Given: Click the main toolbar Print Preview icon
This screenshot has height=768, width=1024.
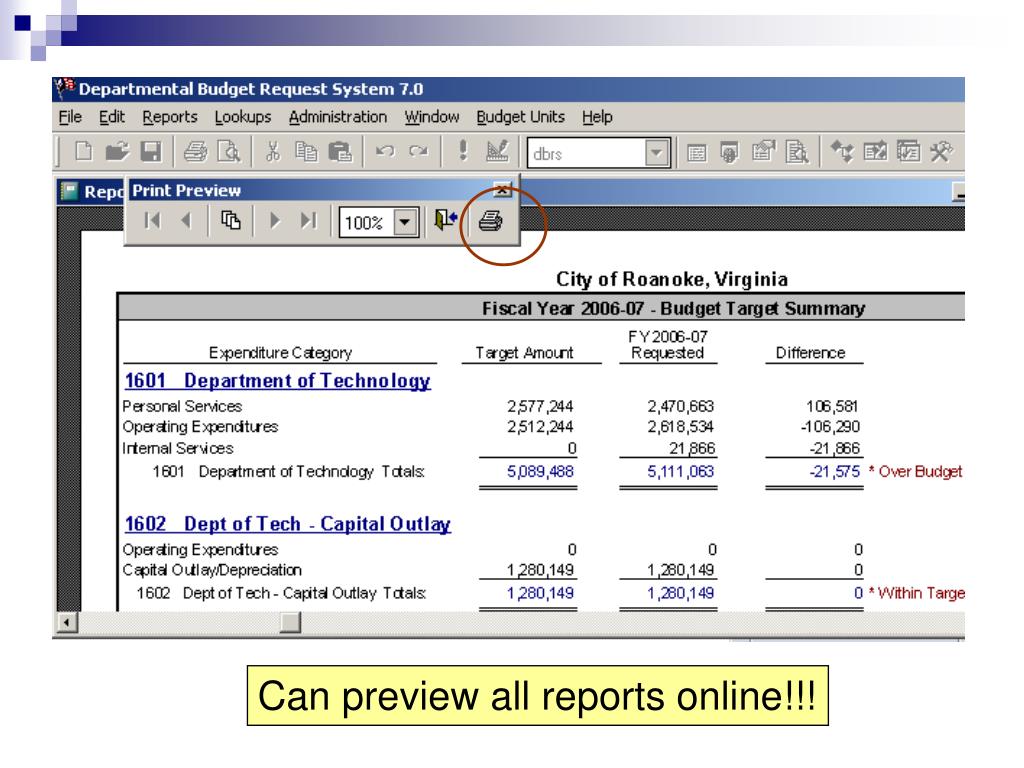Looking at the screenshot, I should pos(228,152).
